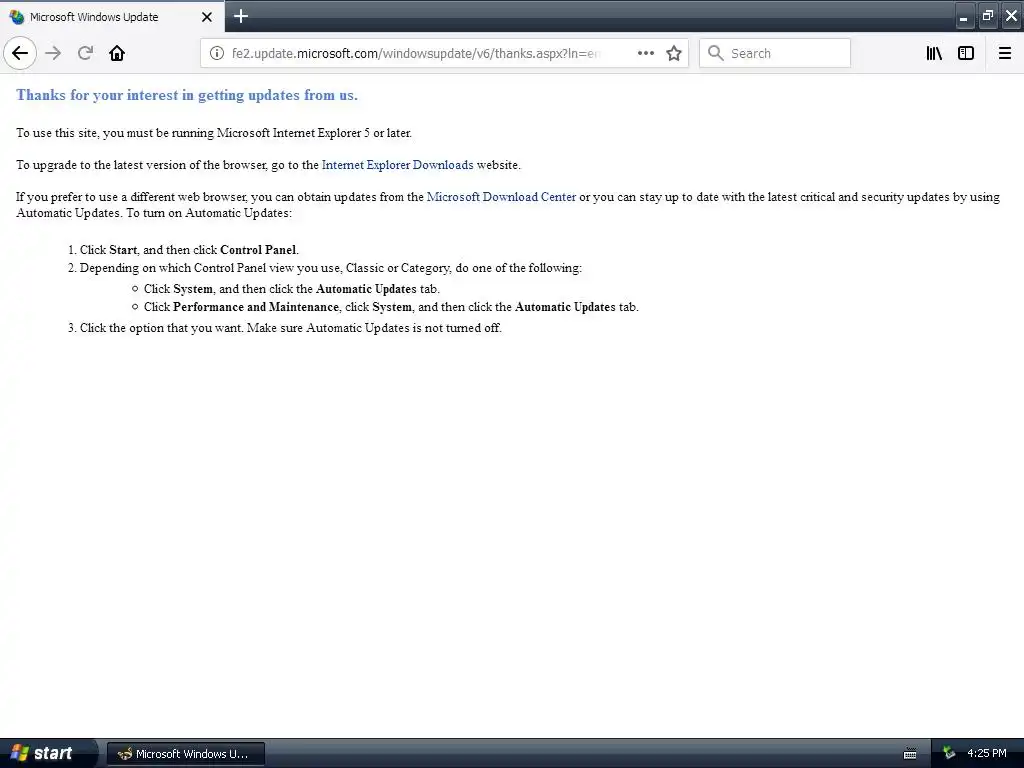The height and width of the screenshot is (768, 1024).
Task: Click step 2 Depending on Control Panel view
Action: (330, 268)
